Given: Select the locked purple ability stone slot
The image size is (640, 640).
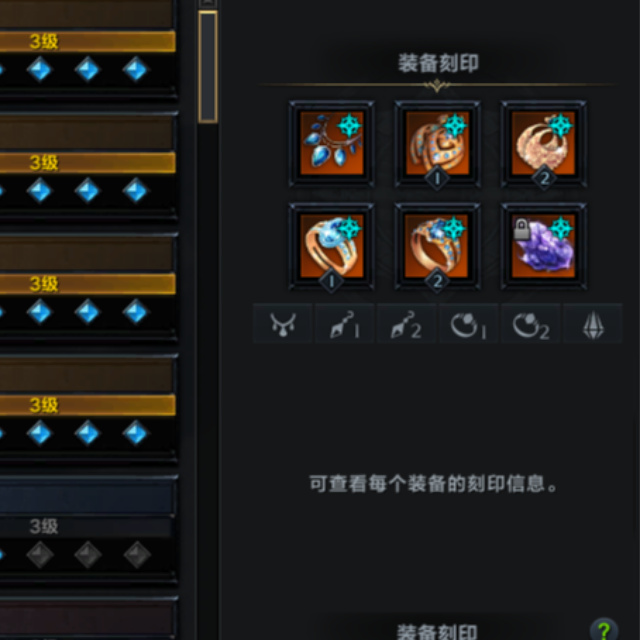Looking at the screenshot, I should (x=544, y=247).
